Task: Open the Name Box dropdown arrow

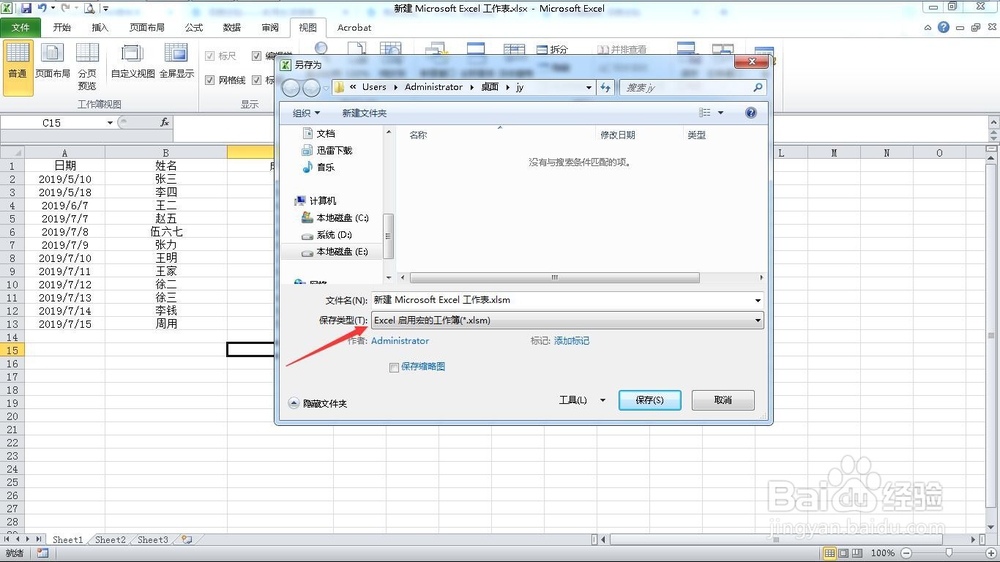Action: click(110, 122)
